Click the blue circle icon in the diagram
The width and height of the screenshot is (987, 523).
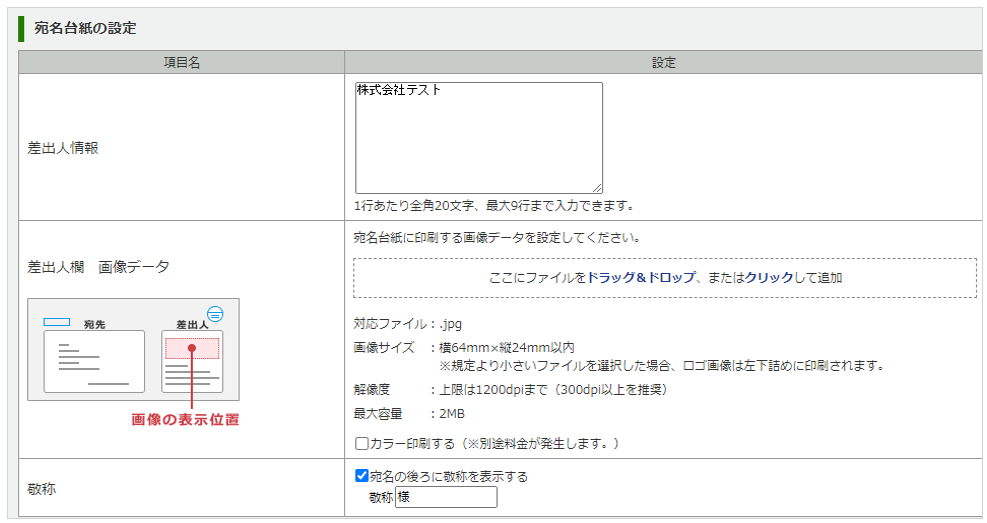214,313
